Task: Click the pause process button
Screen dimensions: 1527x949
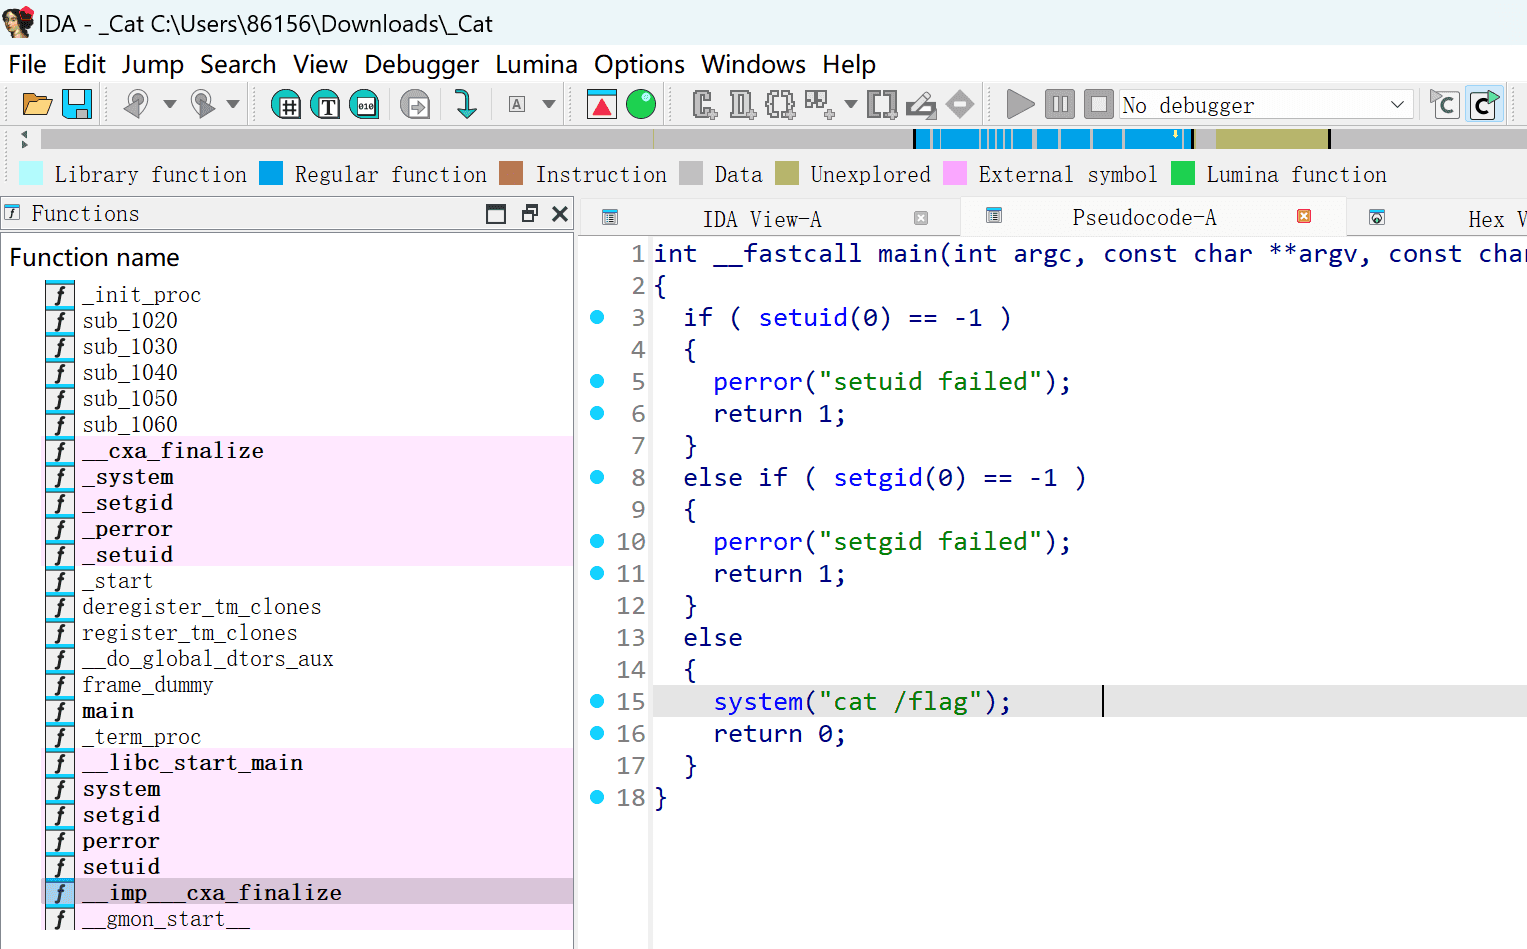Action: tap(1059, 104)
